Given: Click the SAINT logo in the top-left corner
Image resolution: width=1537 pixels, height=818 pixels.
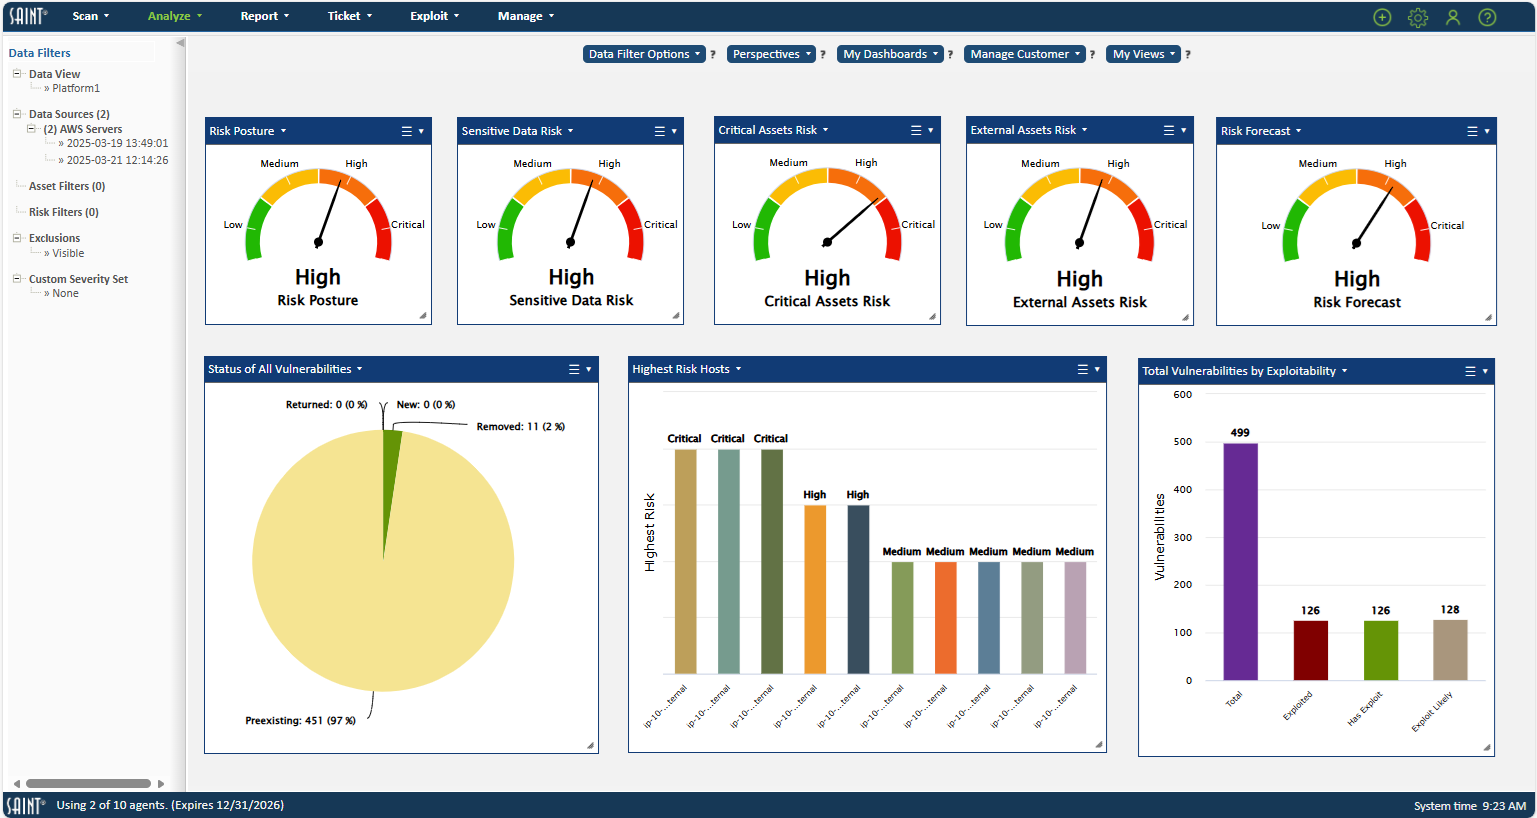Looking at the screenshot, I should pyautogui.click(x=25, y=15).
